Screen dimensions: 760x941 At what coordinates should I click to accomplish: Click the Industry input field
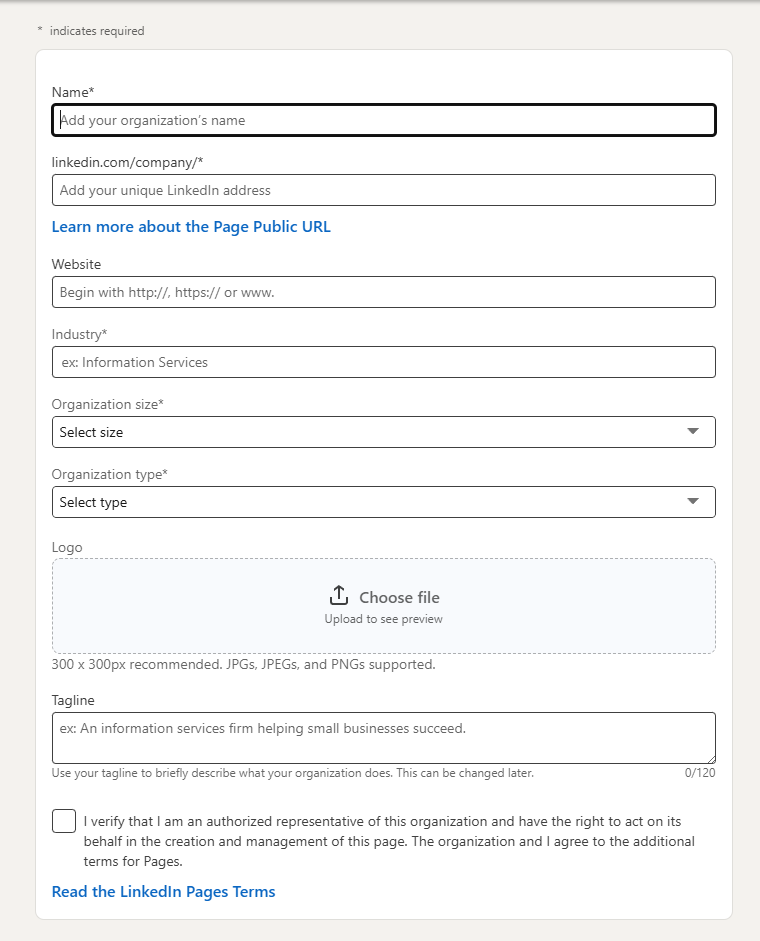384,362
